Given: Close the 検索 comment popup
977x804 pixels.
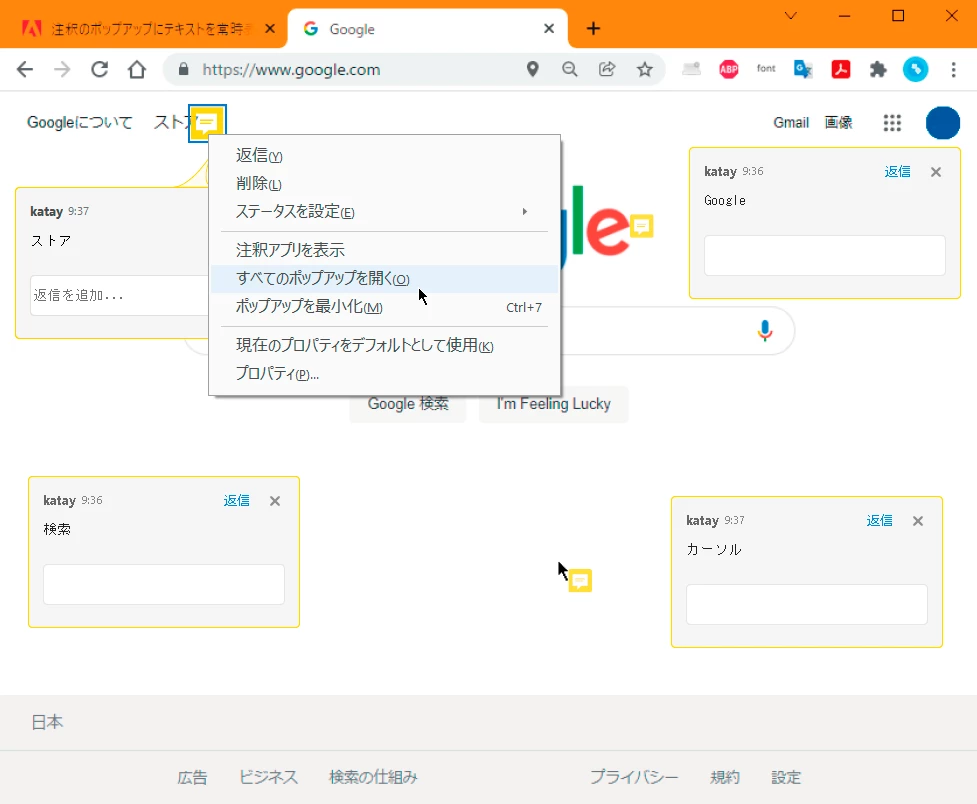Looking at the screenshot, I should (275, 501).
